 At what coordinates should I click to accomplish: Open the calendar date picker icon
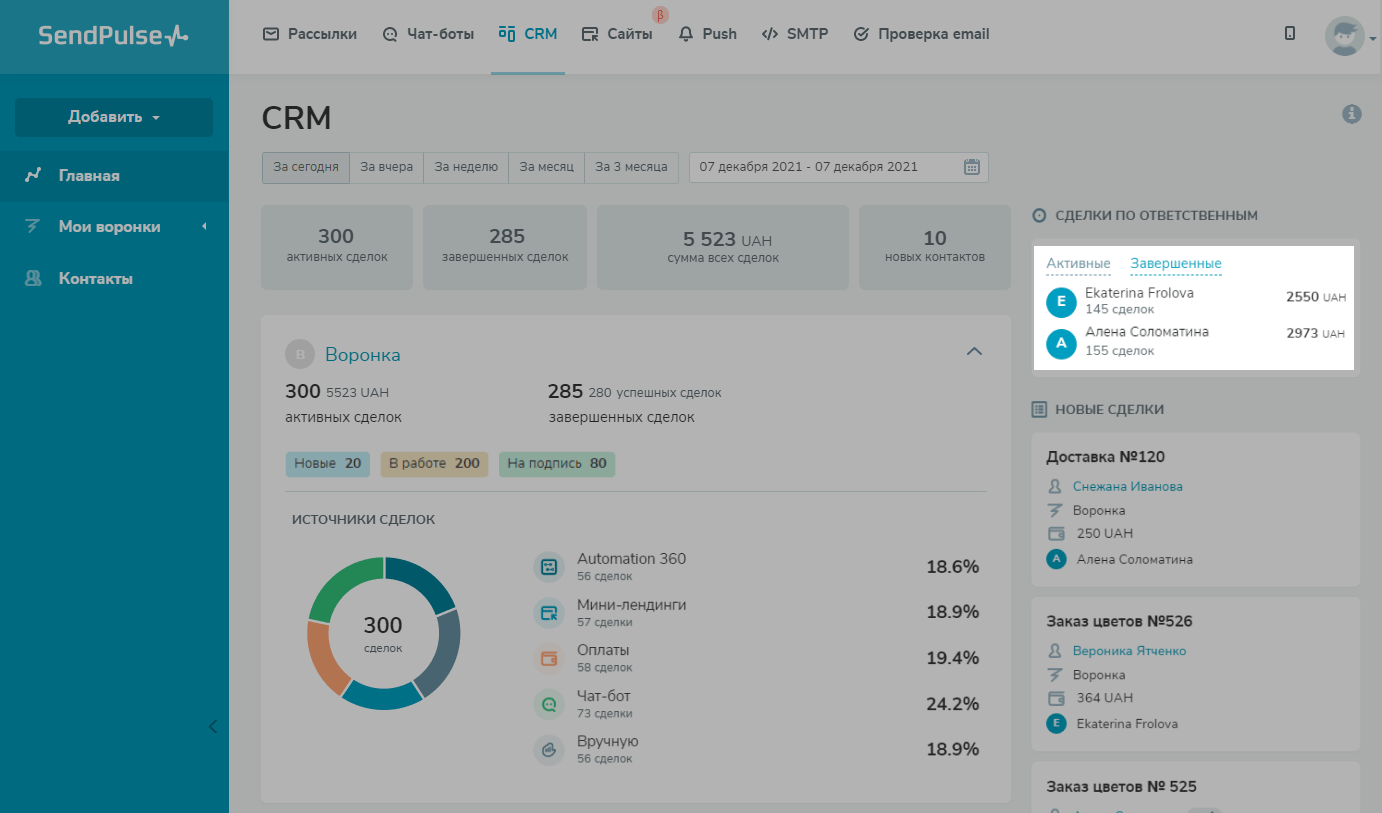point(971,167)
